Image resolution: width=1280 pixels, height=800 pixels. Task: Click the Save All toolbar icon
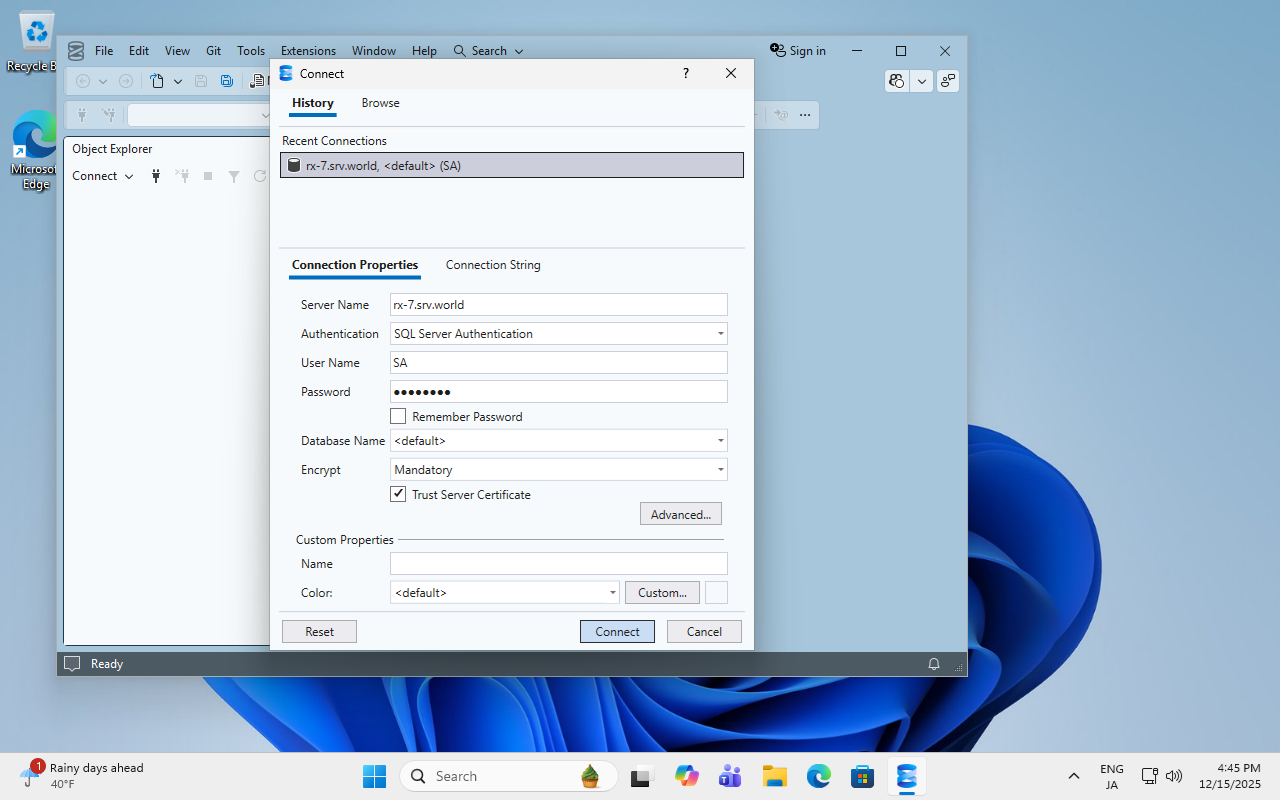coord(227,81)
